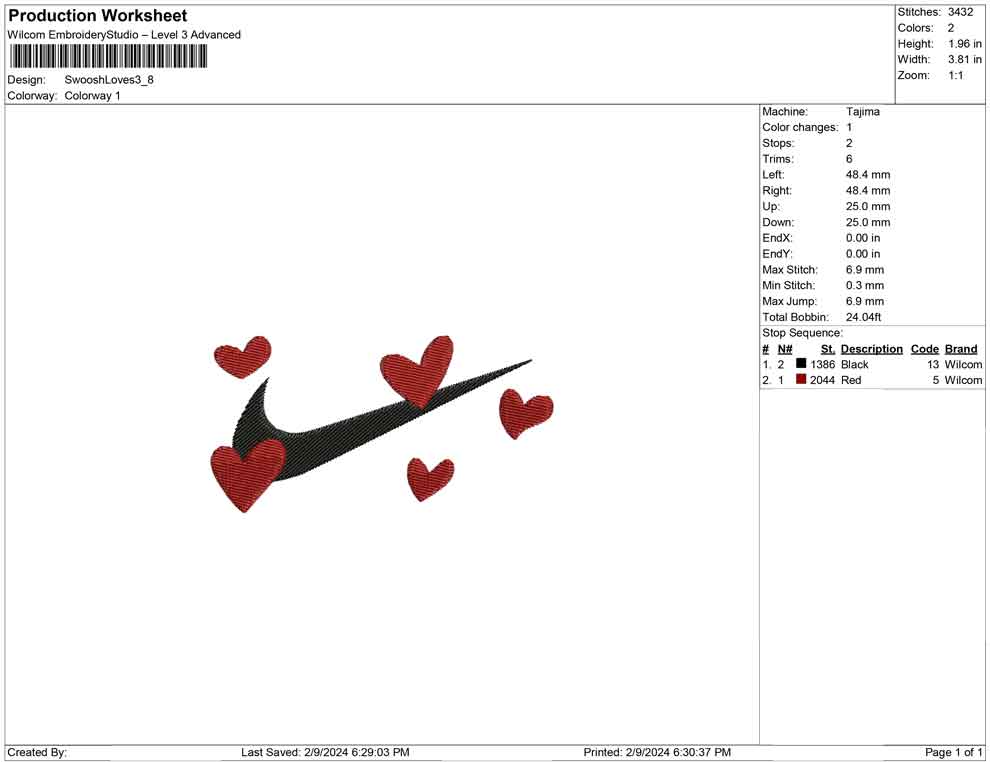Click the Stitches value '3432'

pyautogui.click(x=960, y=12)
